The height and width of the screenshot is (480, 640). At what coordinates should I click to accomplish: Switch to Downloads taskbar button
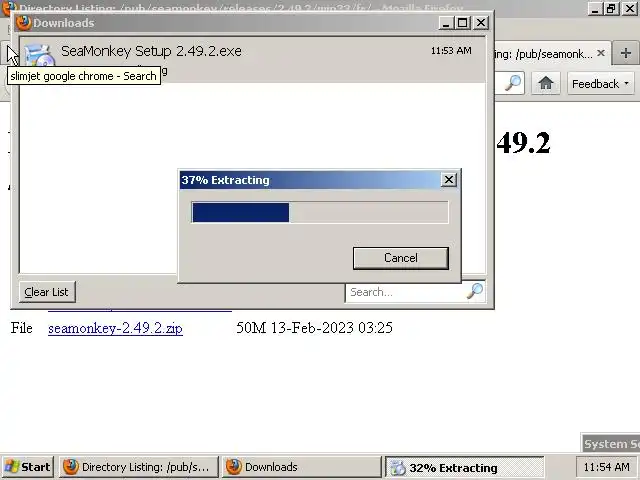point(301,467)
